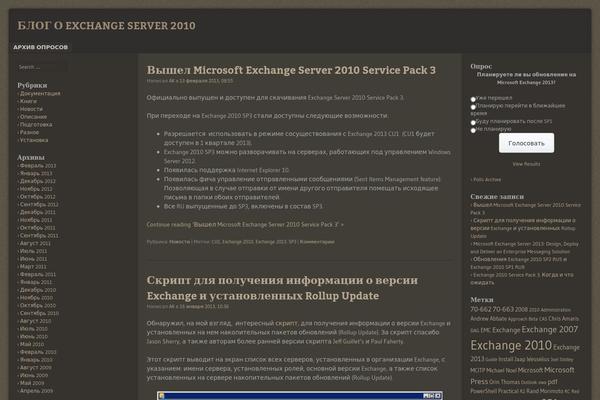Screen dimensions: 600x400
Task: Open the Polls Archive link
Action: (x=487, y=180)
